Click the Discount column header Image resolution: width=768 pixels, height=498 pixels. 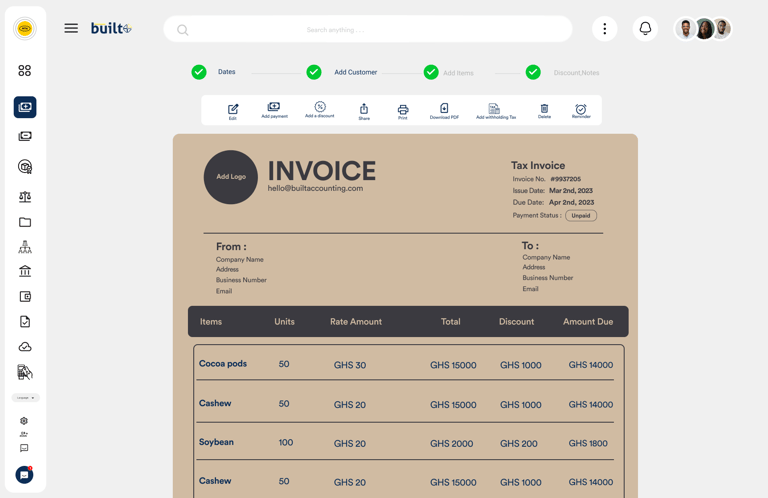point(516,322)
